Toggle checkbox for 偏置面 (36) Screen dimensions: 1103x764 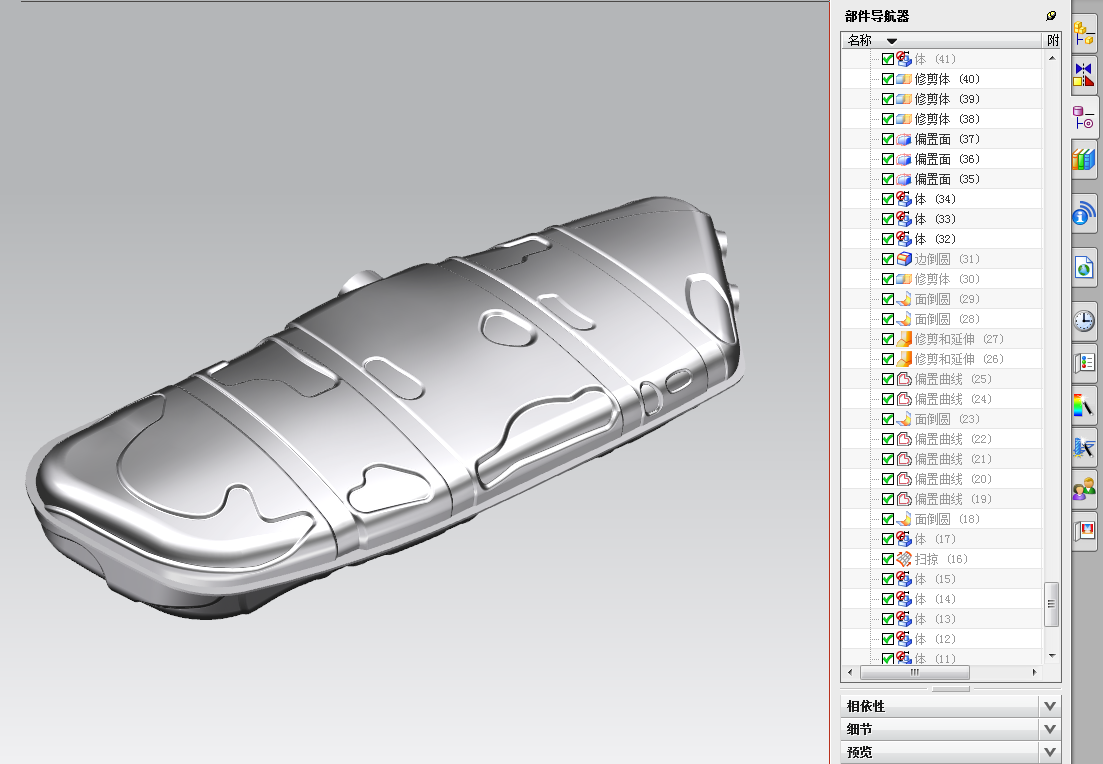[888, 159]
